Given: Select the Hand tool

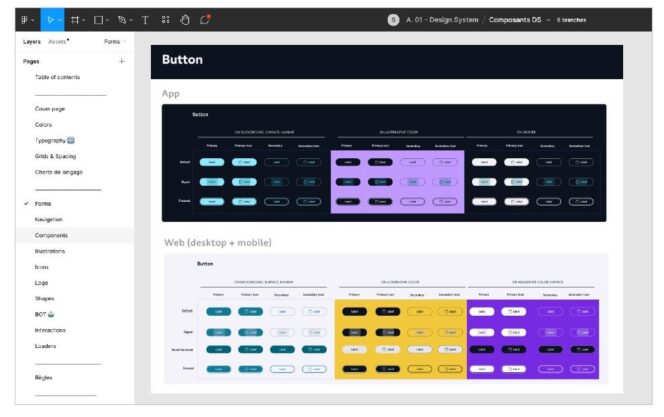Looking at the screenshot, I should point(185,19).
